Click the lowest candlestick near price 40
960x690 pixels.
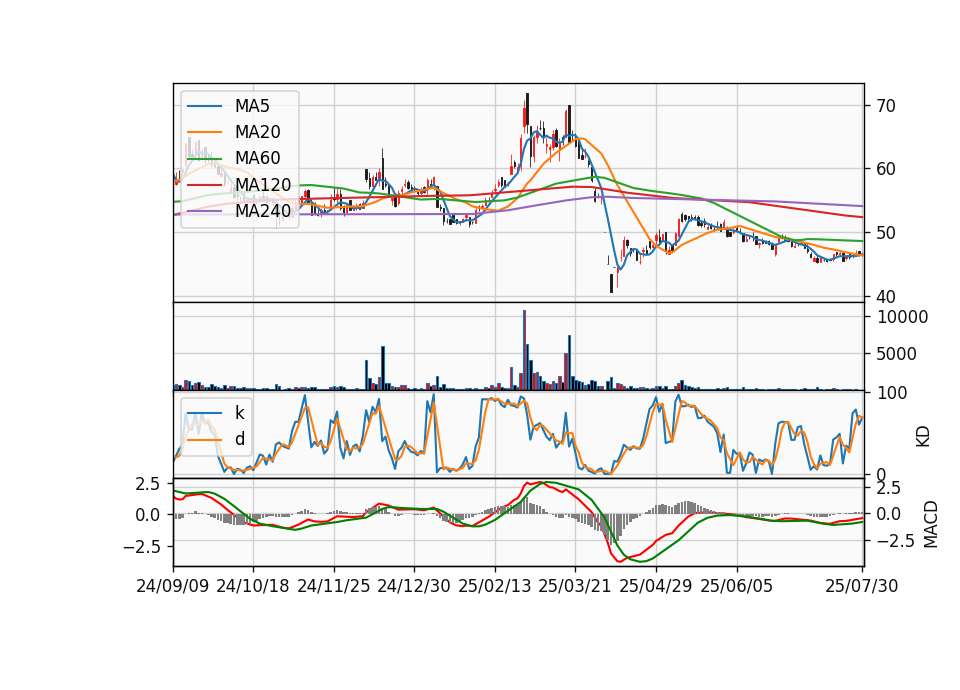click(x=611, y=283)
